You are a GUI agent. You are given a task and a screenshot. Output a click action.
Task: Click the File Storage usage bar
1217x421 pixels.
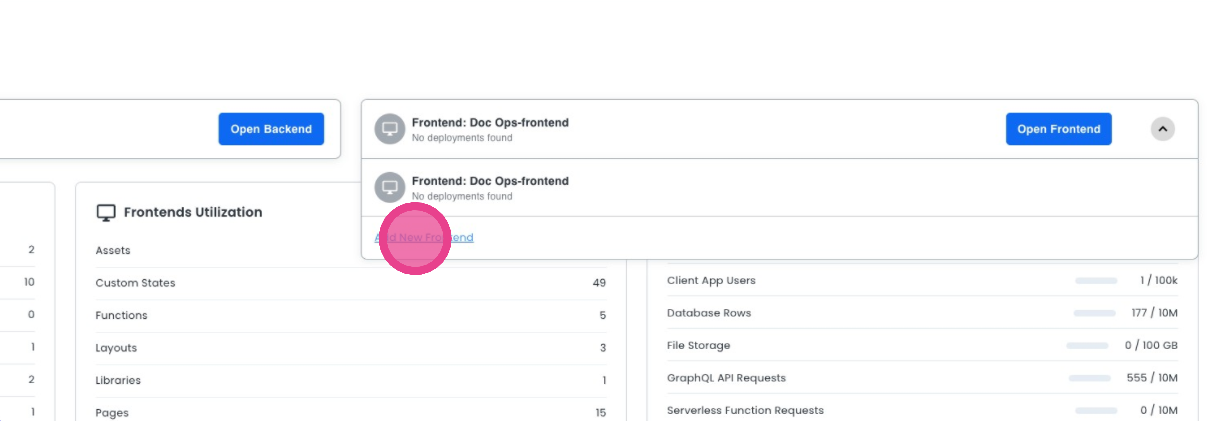point(1087,346)
